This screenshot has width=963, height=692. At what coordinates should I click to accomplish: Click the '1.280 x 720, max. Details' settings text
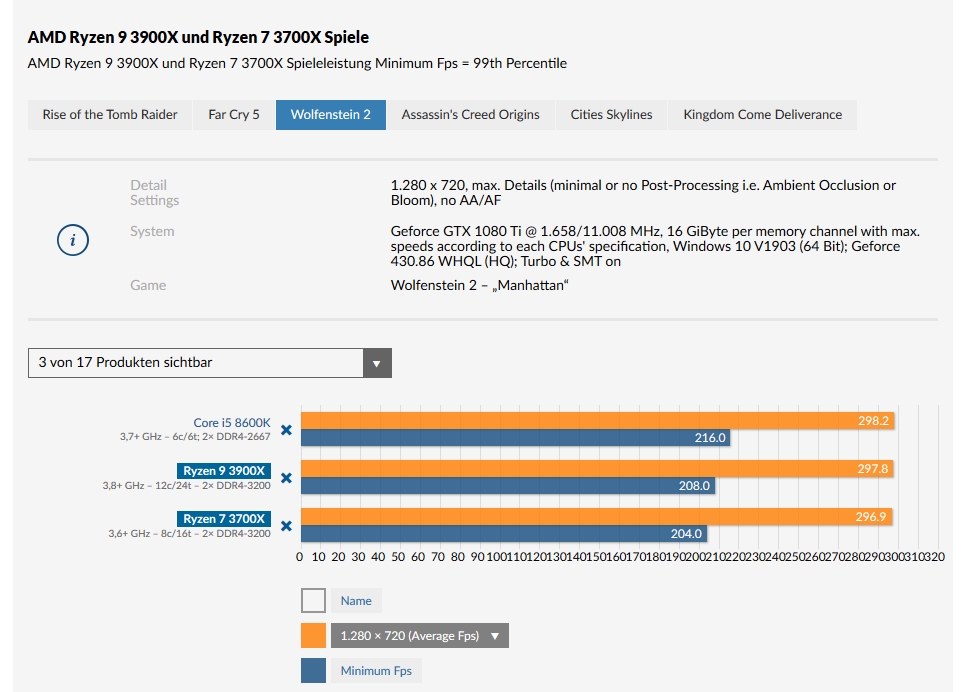coord(643,193)
